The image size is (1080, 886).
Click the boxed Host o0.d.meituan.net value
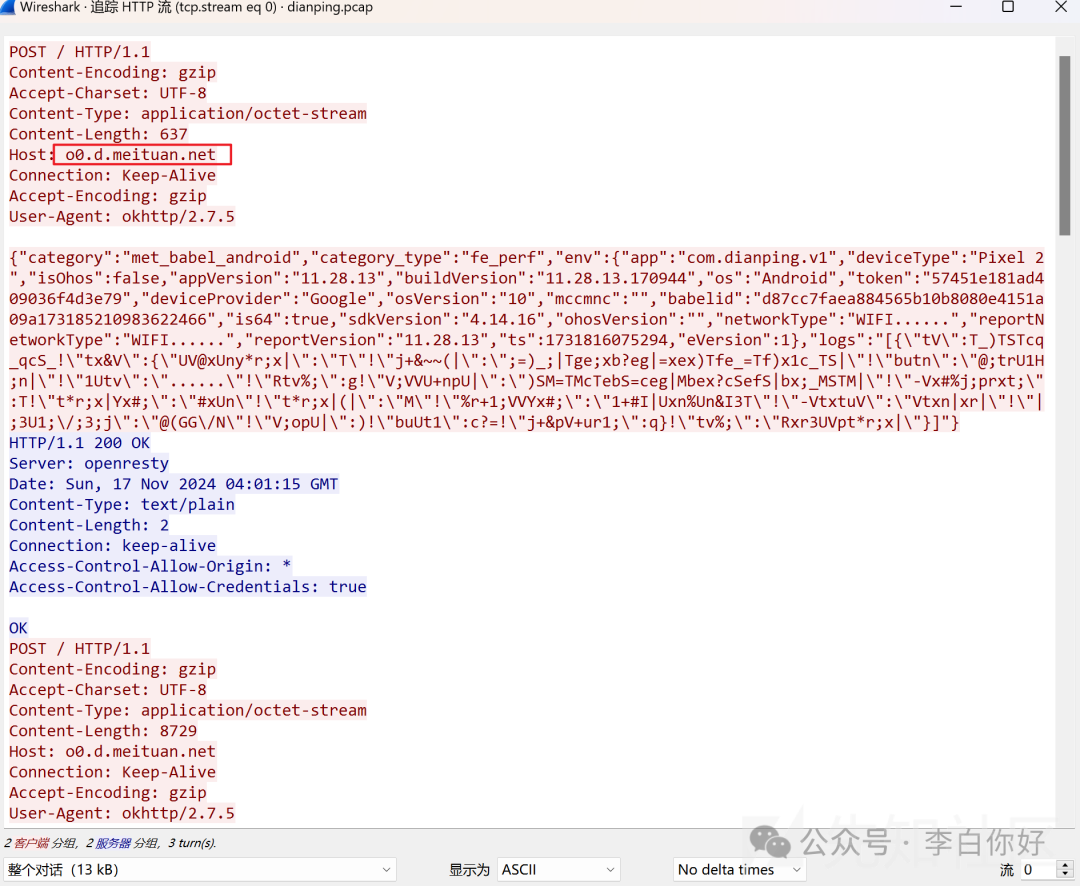[143, 154]
